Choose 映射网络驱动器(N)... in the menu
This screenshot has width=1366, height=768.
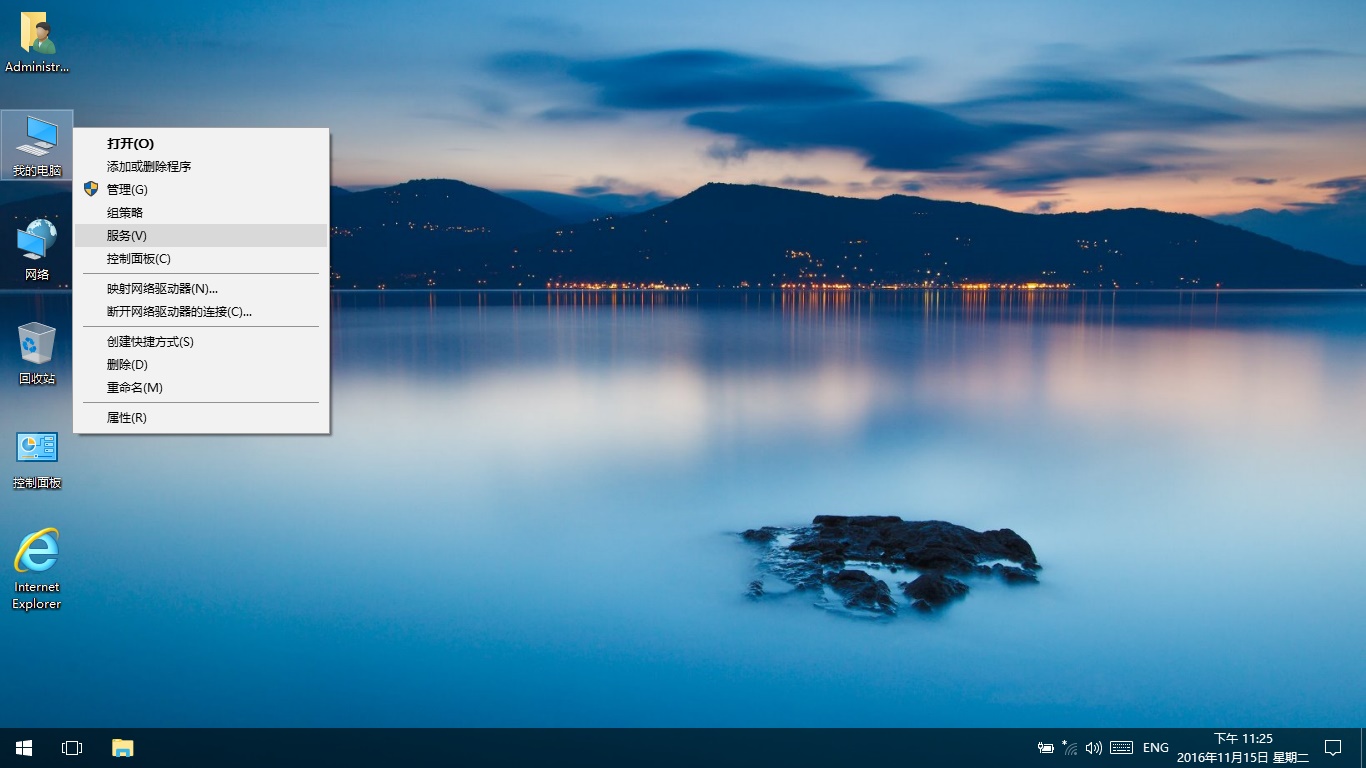click(x=201, y=288)
